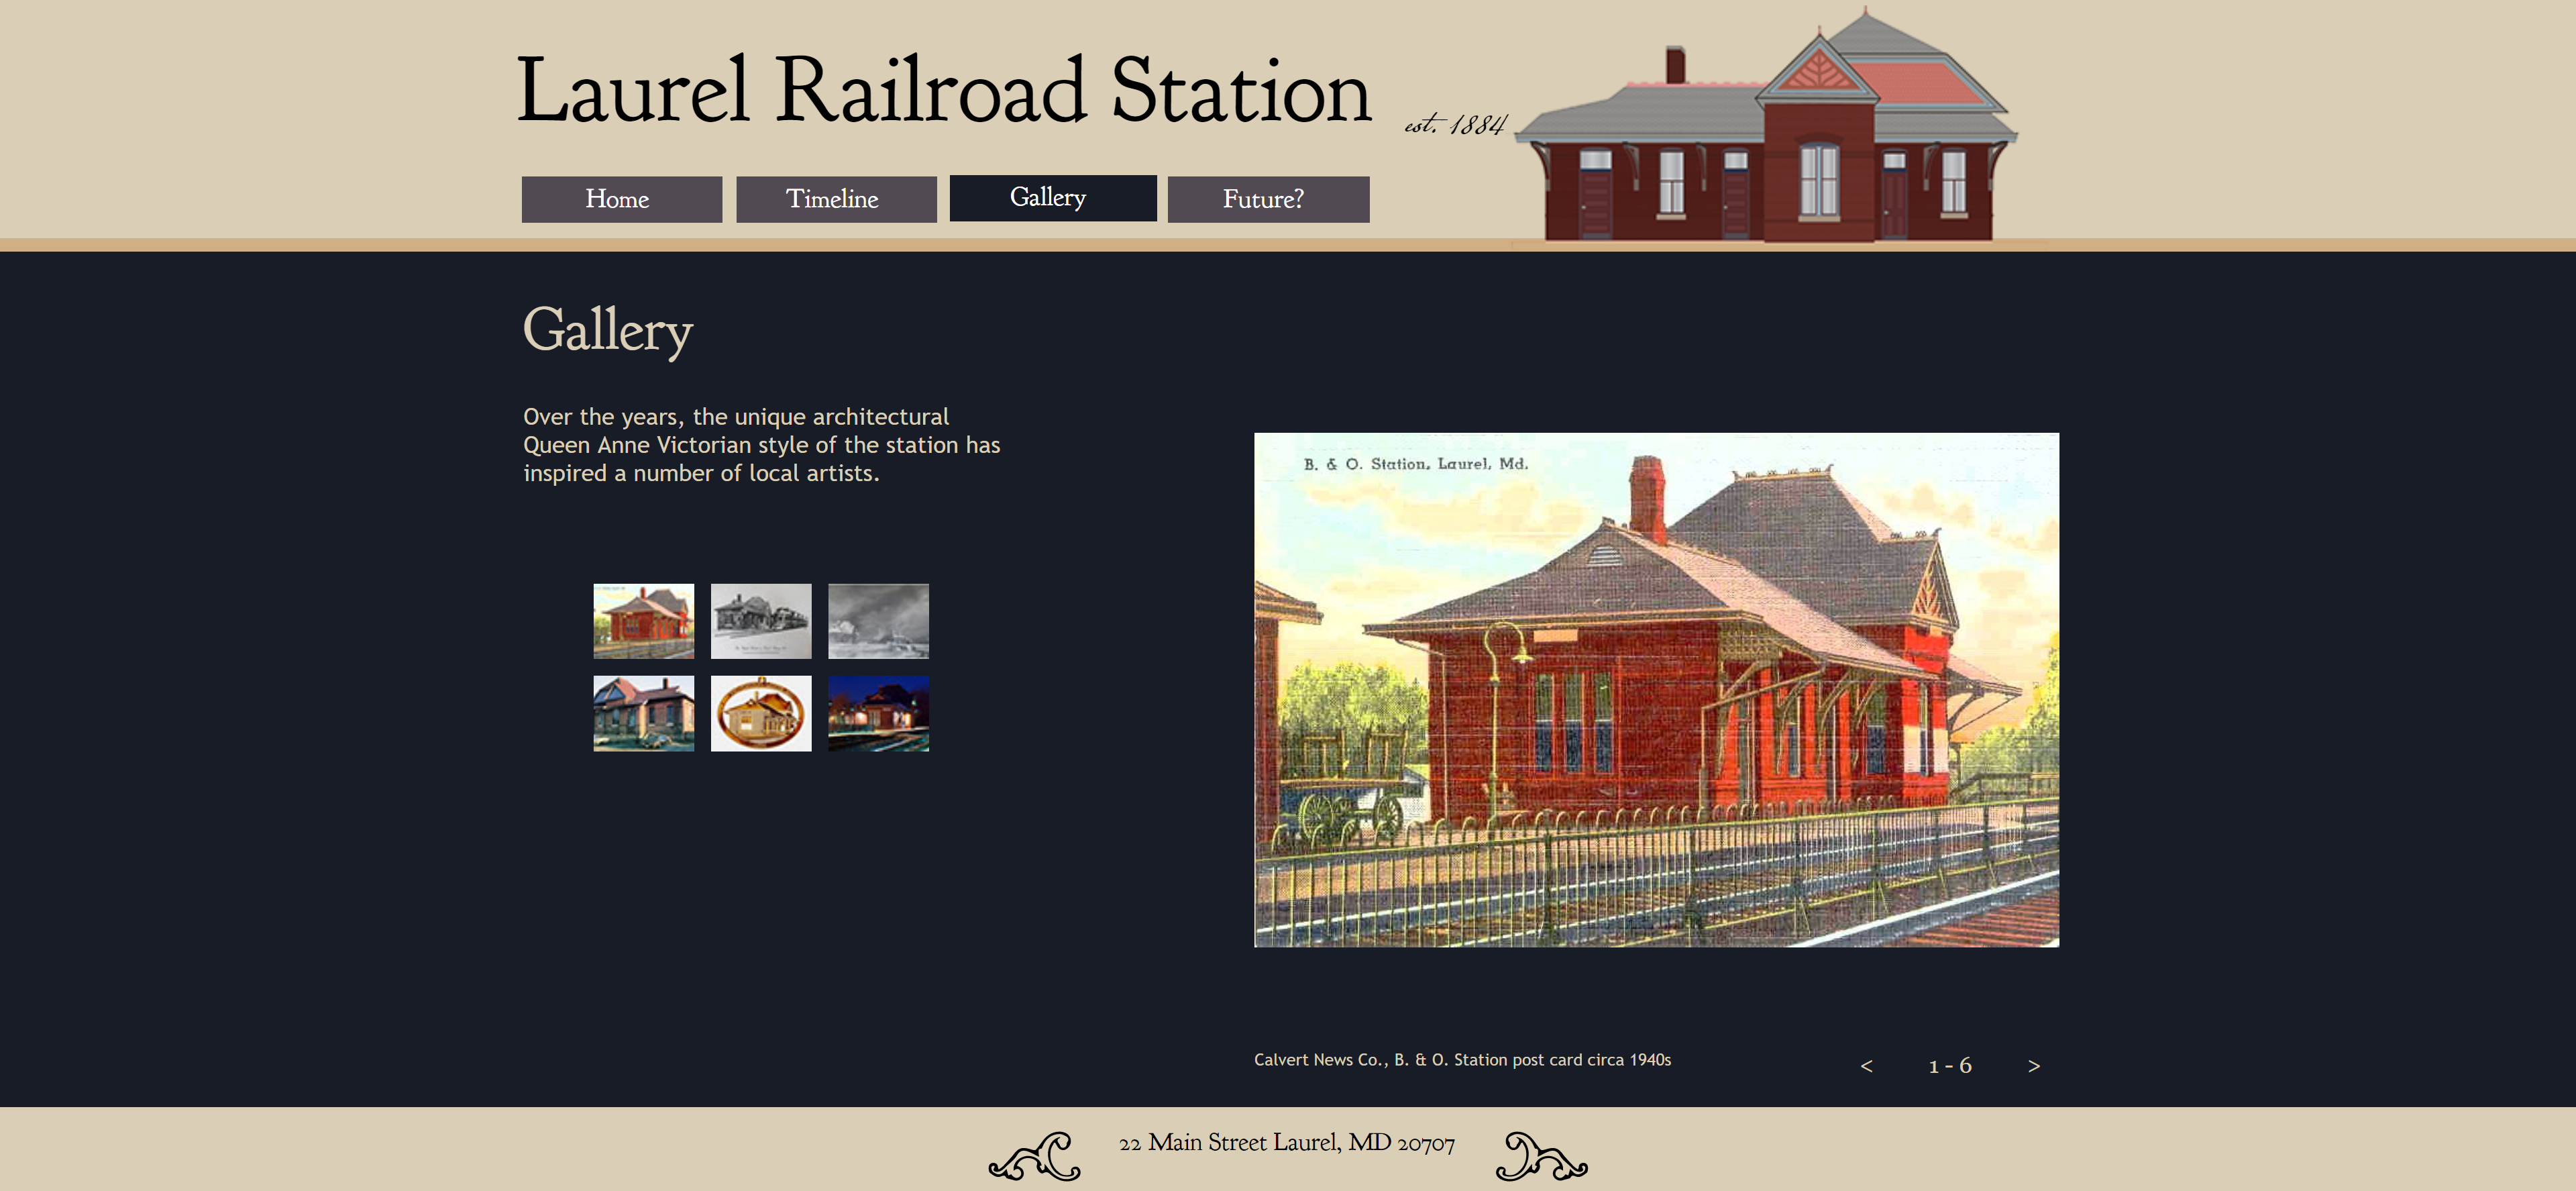Open the Home navigation tab
The image size is (2576, 1191).
click(621, 199)
